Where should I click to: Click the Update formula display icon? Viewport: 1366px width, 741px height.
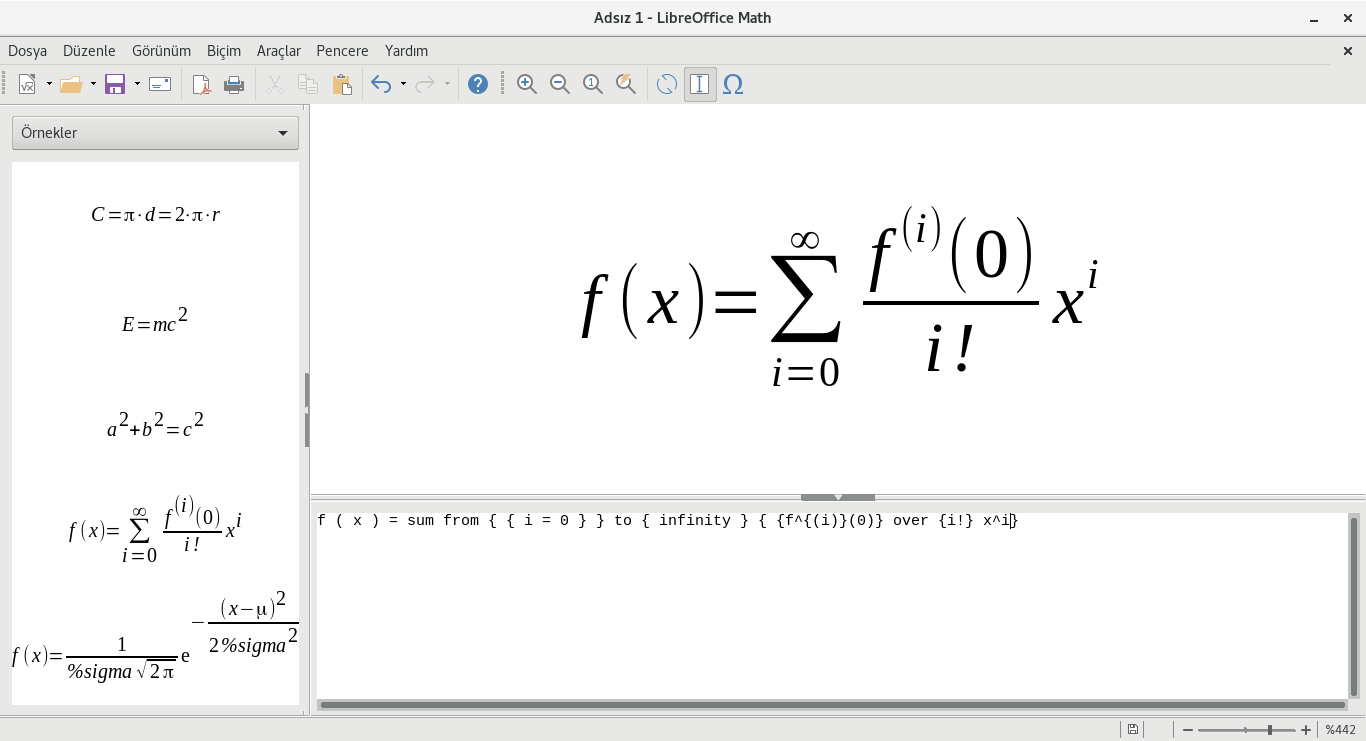click(667, 85)
